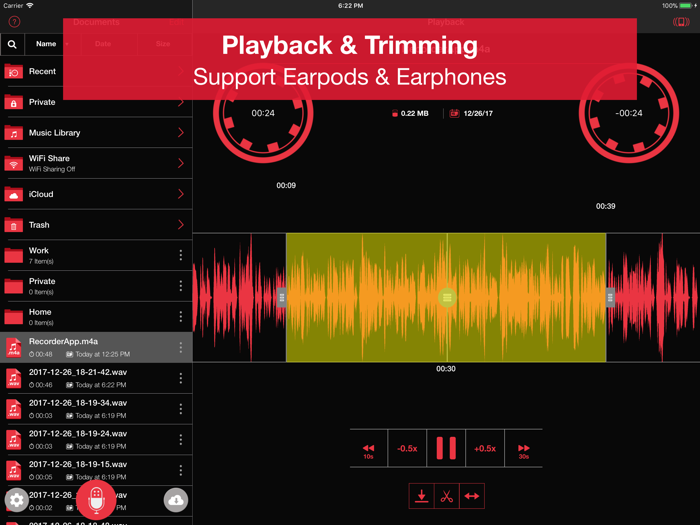Open the Home folder icon
Screen dimensions: 700x525
pyautogui.click(x=13, y=317)
